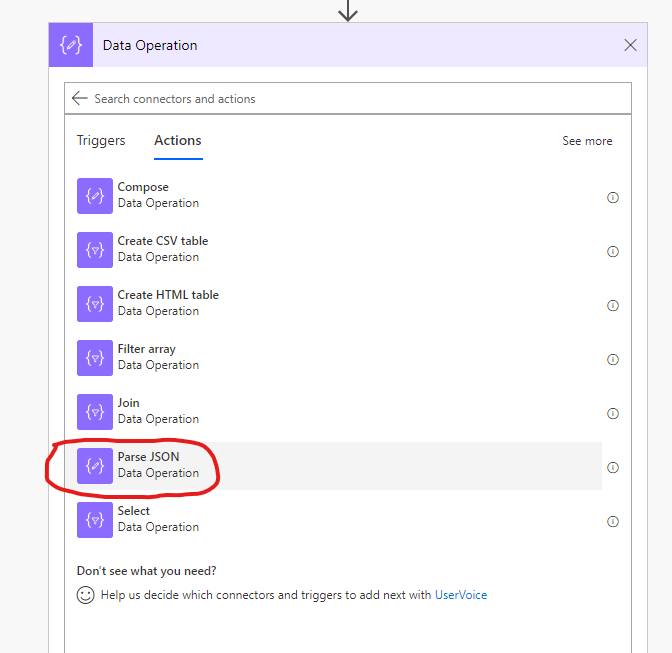Switch to the Triggers tab
The image size is (672, 653).
point(101,141)
